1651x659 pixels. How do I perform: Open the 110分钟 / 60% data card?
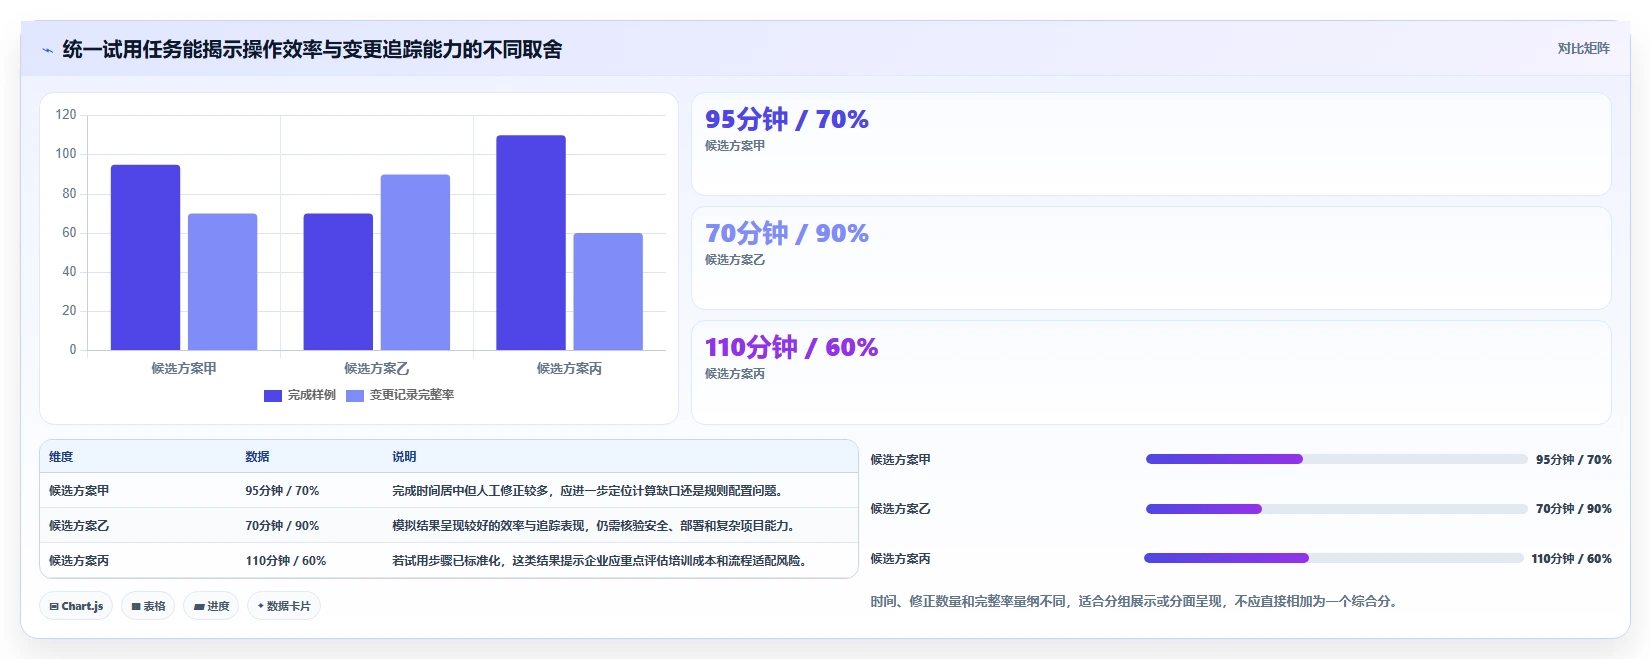pyautogui.click(x=1151, y=372)
